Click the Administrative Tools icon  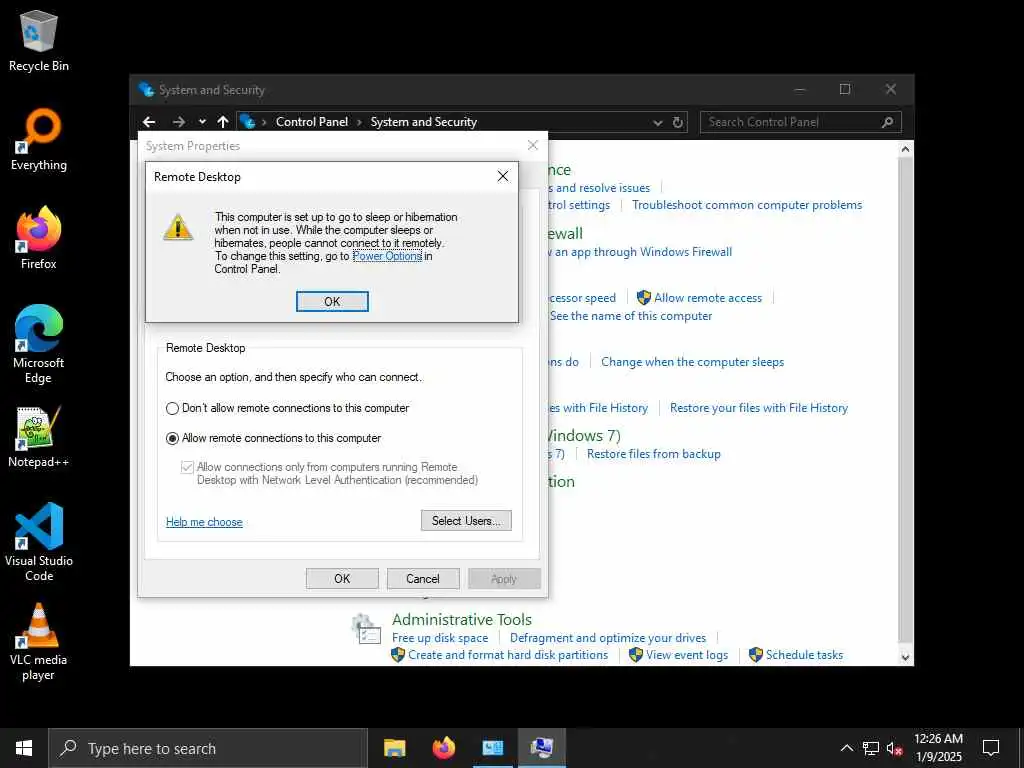tap(366, 629)
